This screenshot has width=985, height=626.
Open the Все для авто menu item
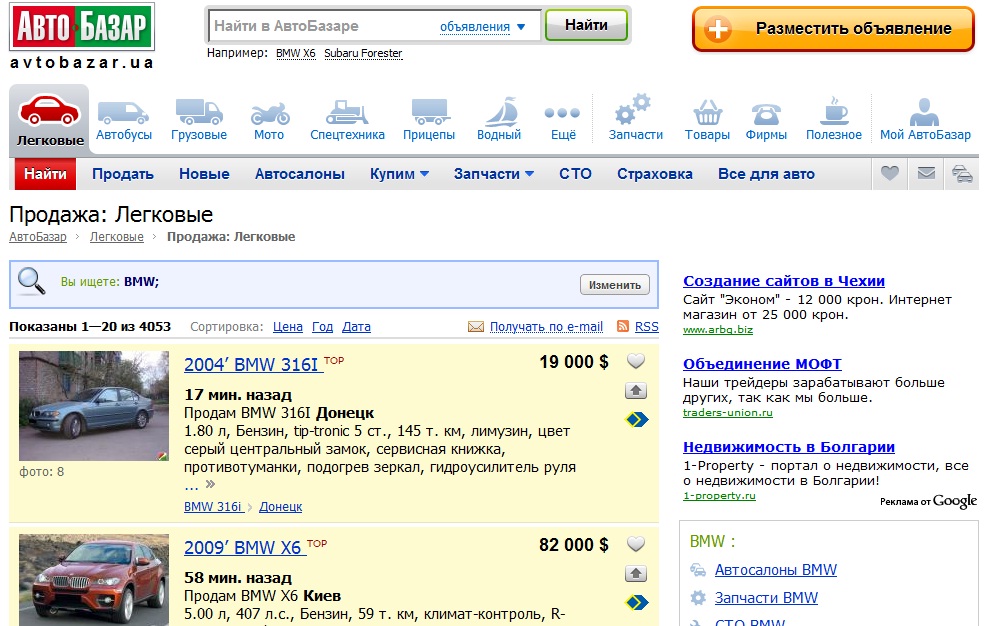(766, 174)
